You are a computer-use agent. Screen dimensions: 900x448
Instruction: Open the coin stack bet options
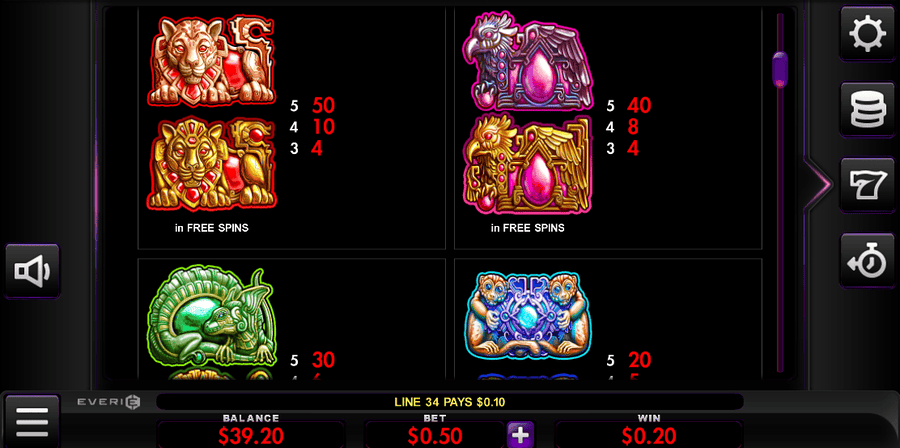[867, 110]
